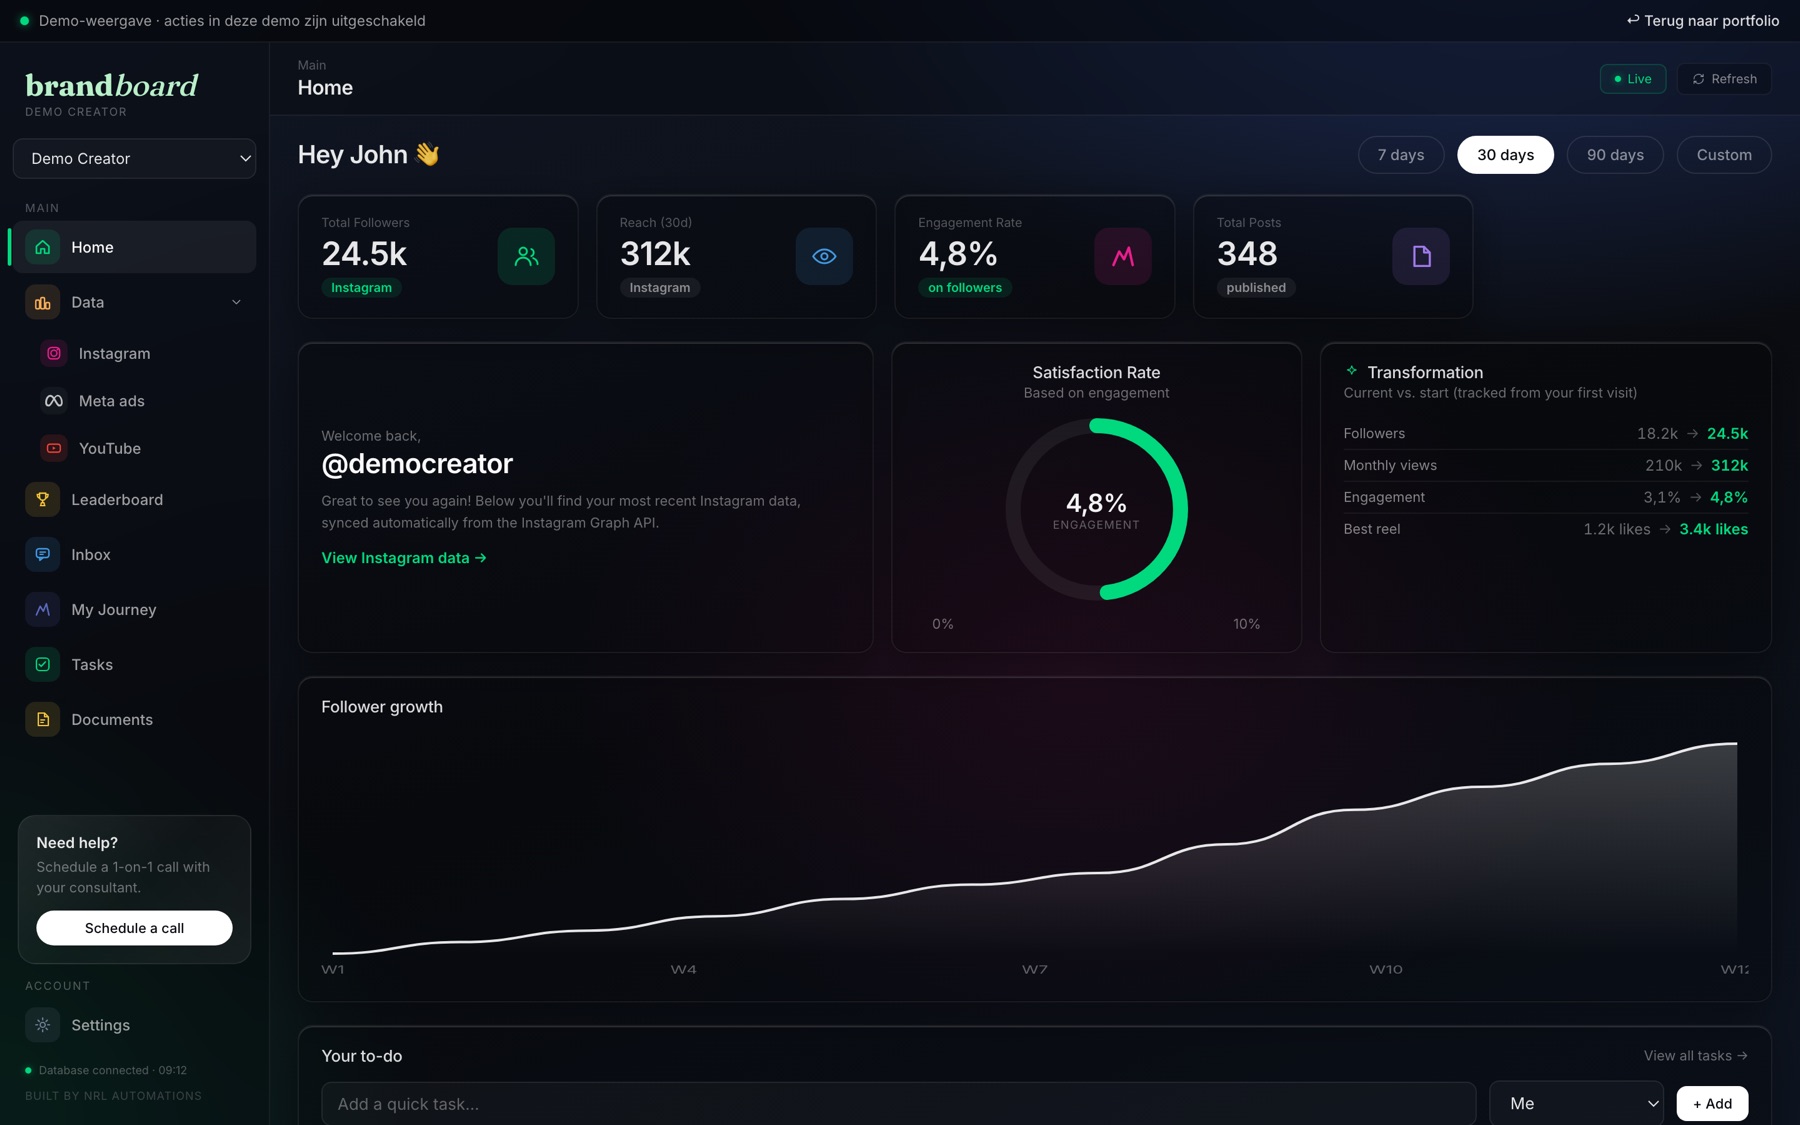The height and width of the screenshot is (1125, 1800).
Task: Open the Me assignee dropdown
Action: [1576, 1103]
